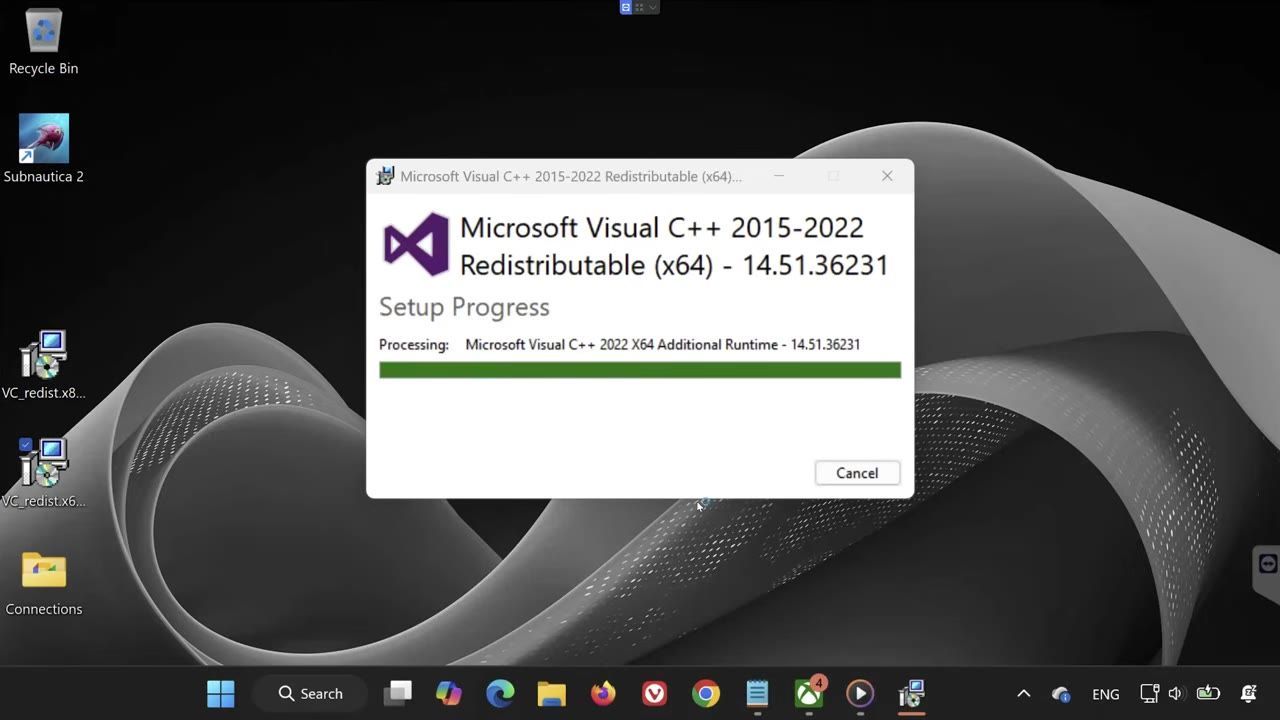Open Task View from the taskbar
This screenshot has width=1280, height=720.
tap(398, 693)
